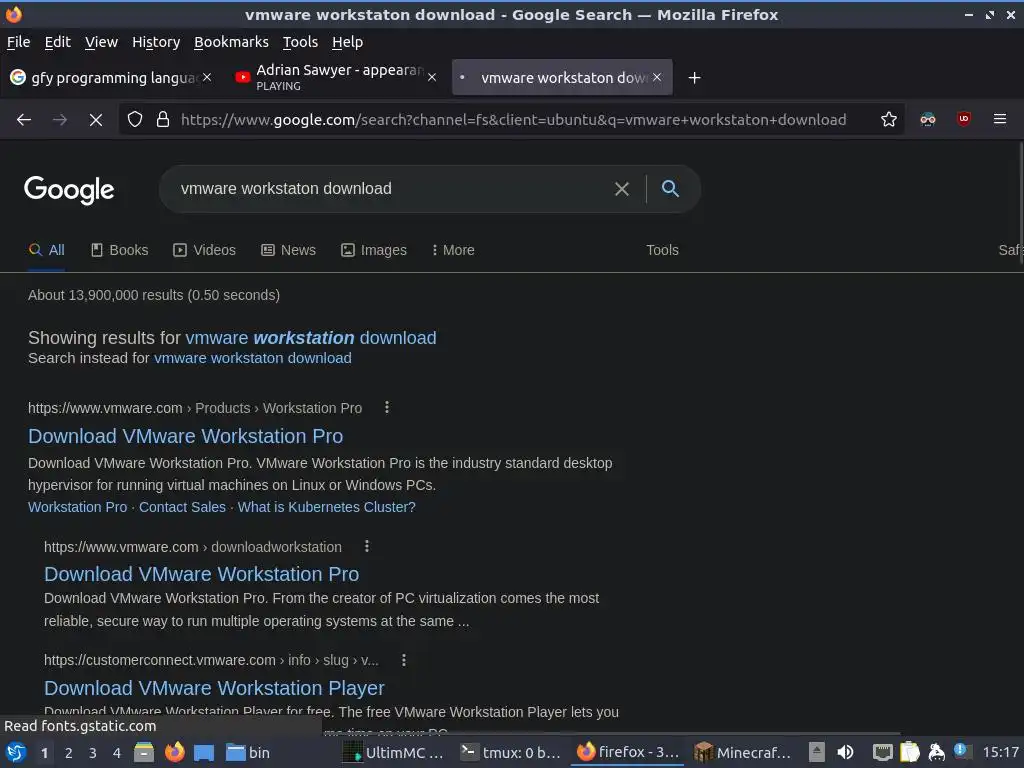Image resolution: width=1024 pixels, height=768 pixels.
Task: Switch to the UltimMC taskbar window
Action: [394, 752]
